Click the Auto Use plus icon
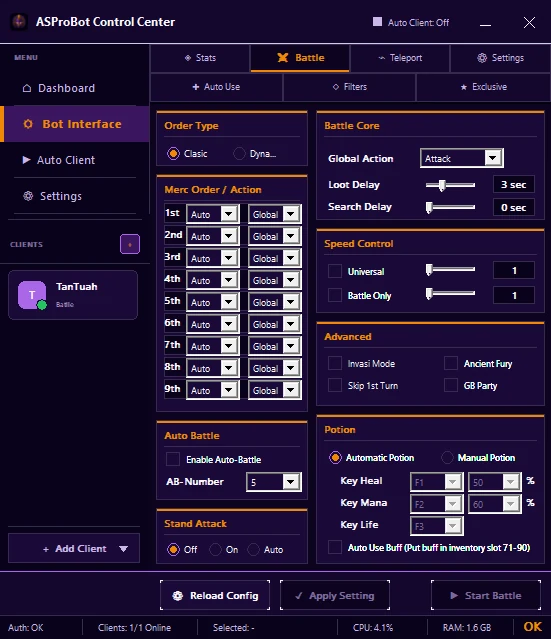 (x=196, y=87)
